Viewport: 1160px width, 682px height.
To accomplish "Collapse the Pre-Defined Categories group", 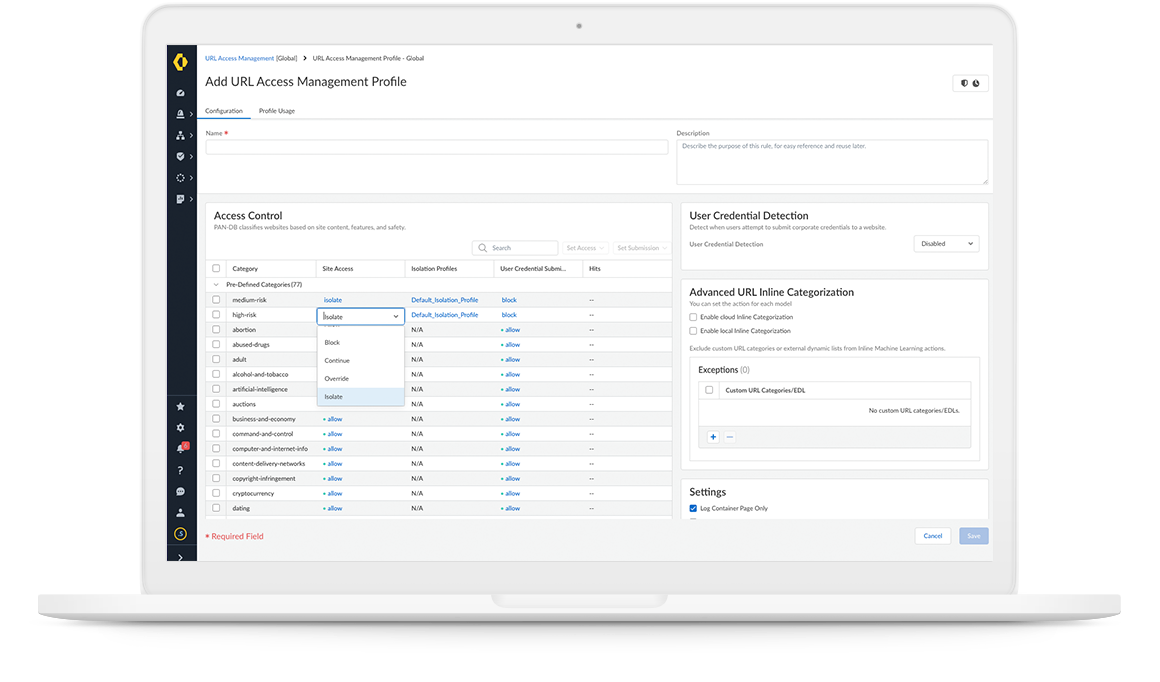I will tap(216, 285).
